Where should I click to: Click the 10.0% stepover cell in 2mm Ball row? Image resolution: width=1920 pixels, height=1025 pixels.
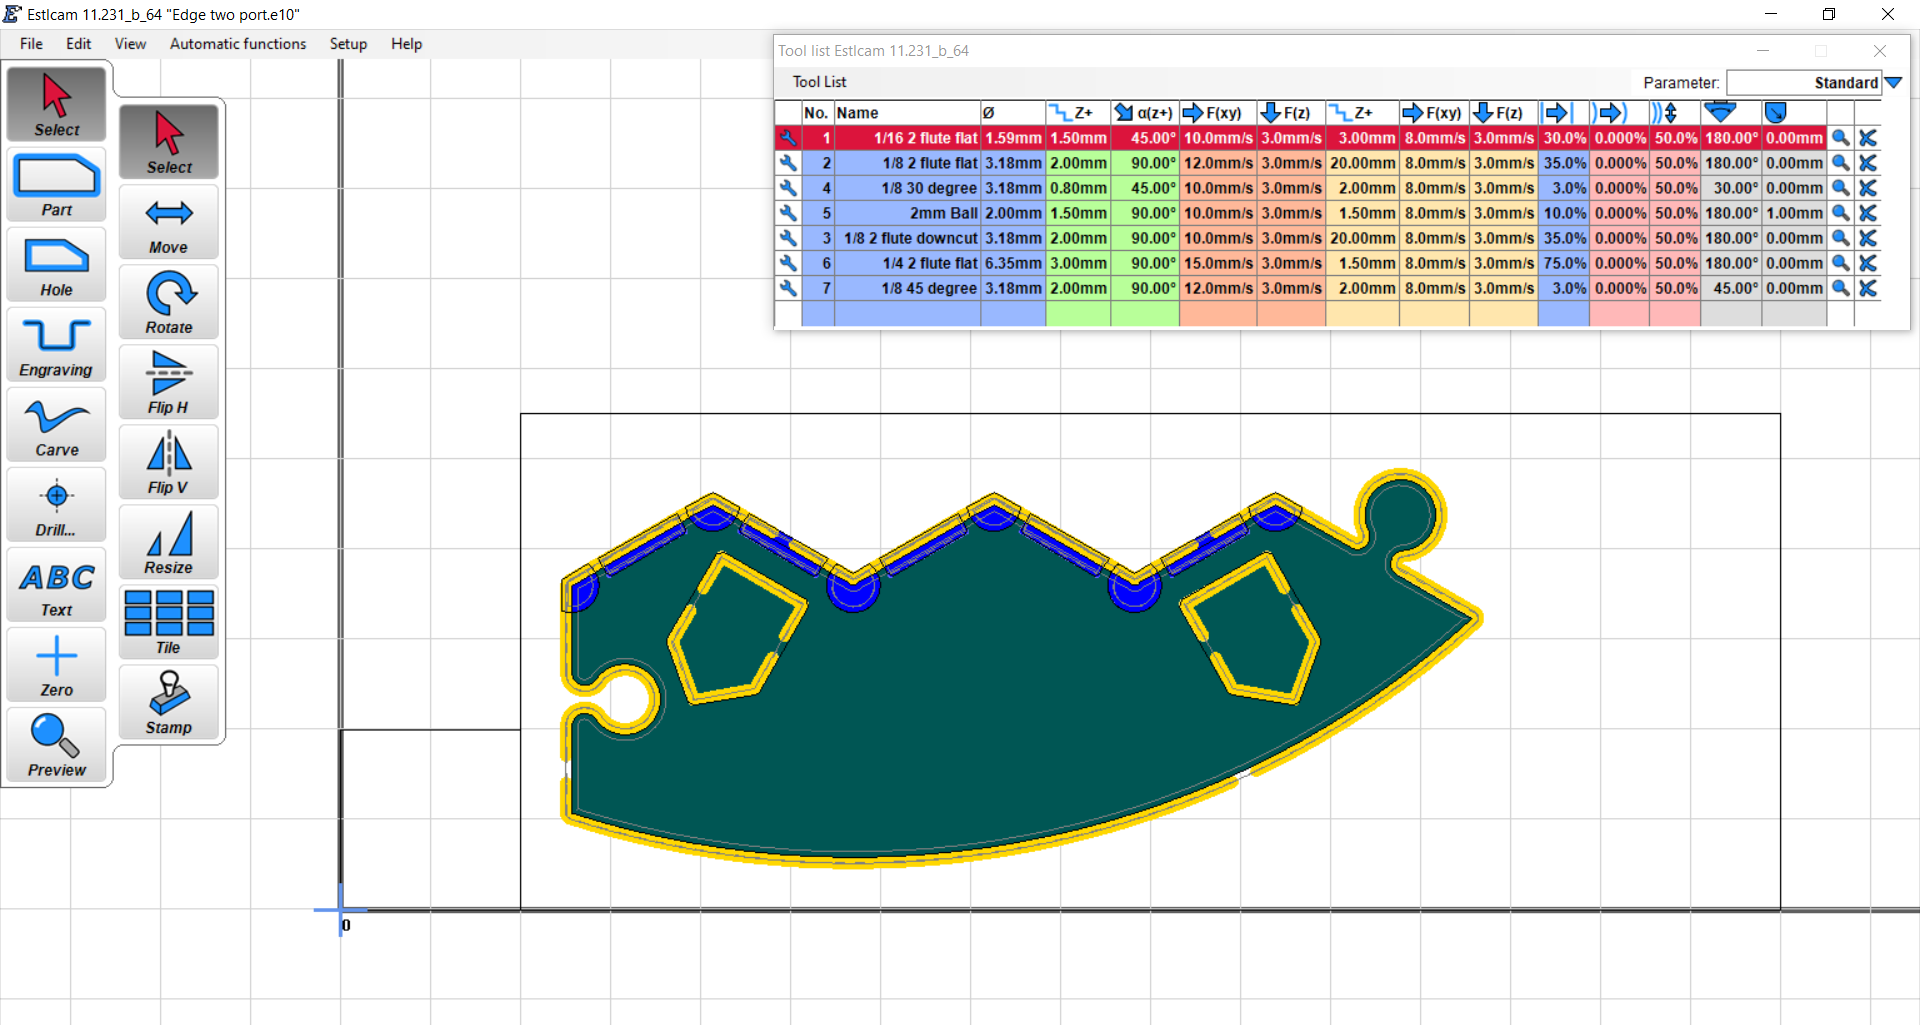1564,213
